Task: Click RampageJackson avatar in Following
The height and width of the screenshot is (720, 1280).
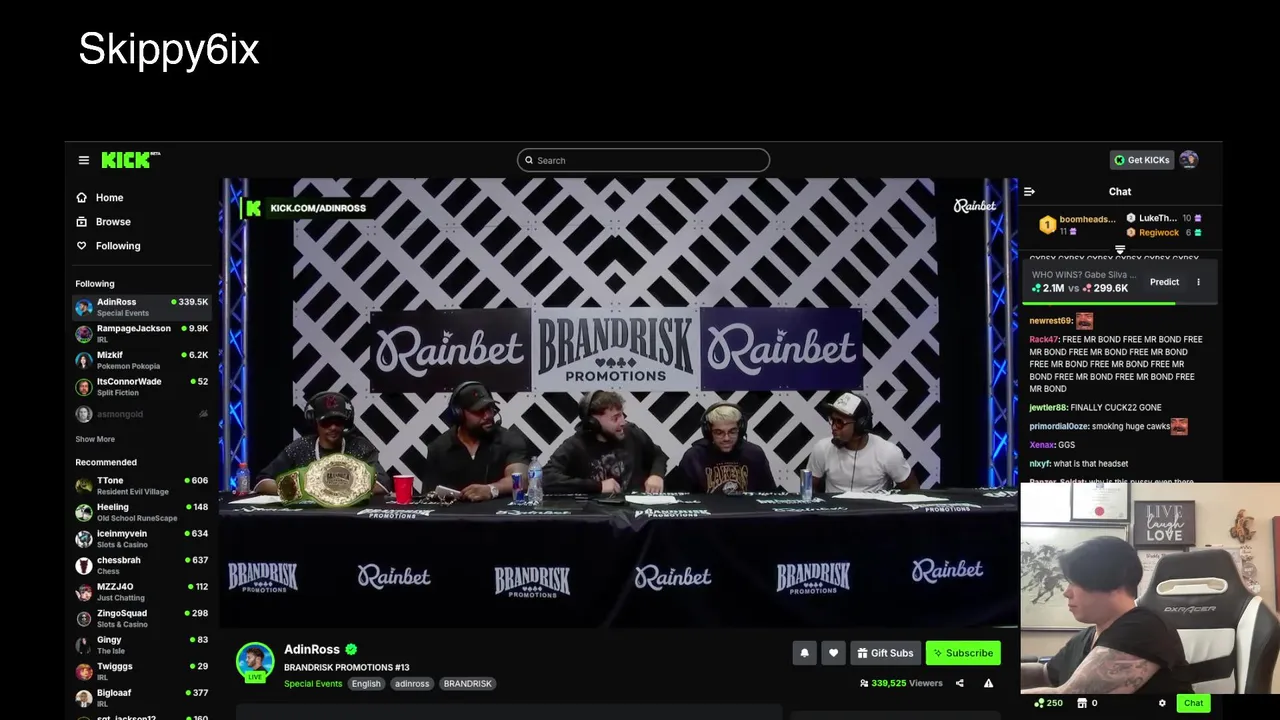Action: pos(84,334)
